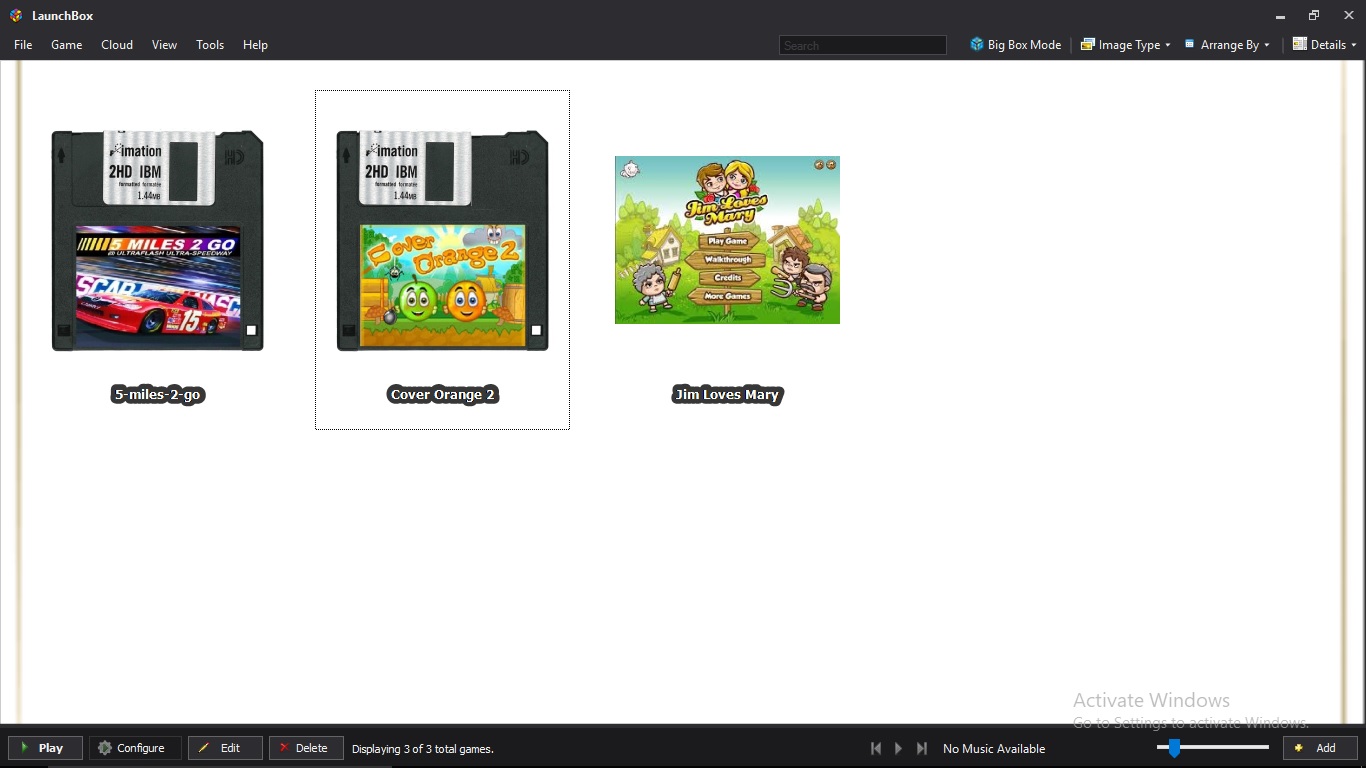
Task: Click the Cover Orange 2 title label
Action: click(443, 395)
